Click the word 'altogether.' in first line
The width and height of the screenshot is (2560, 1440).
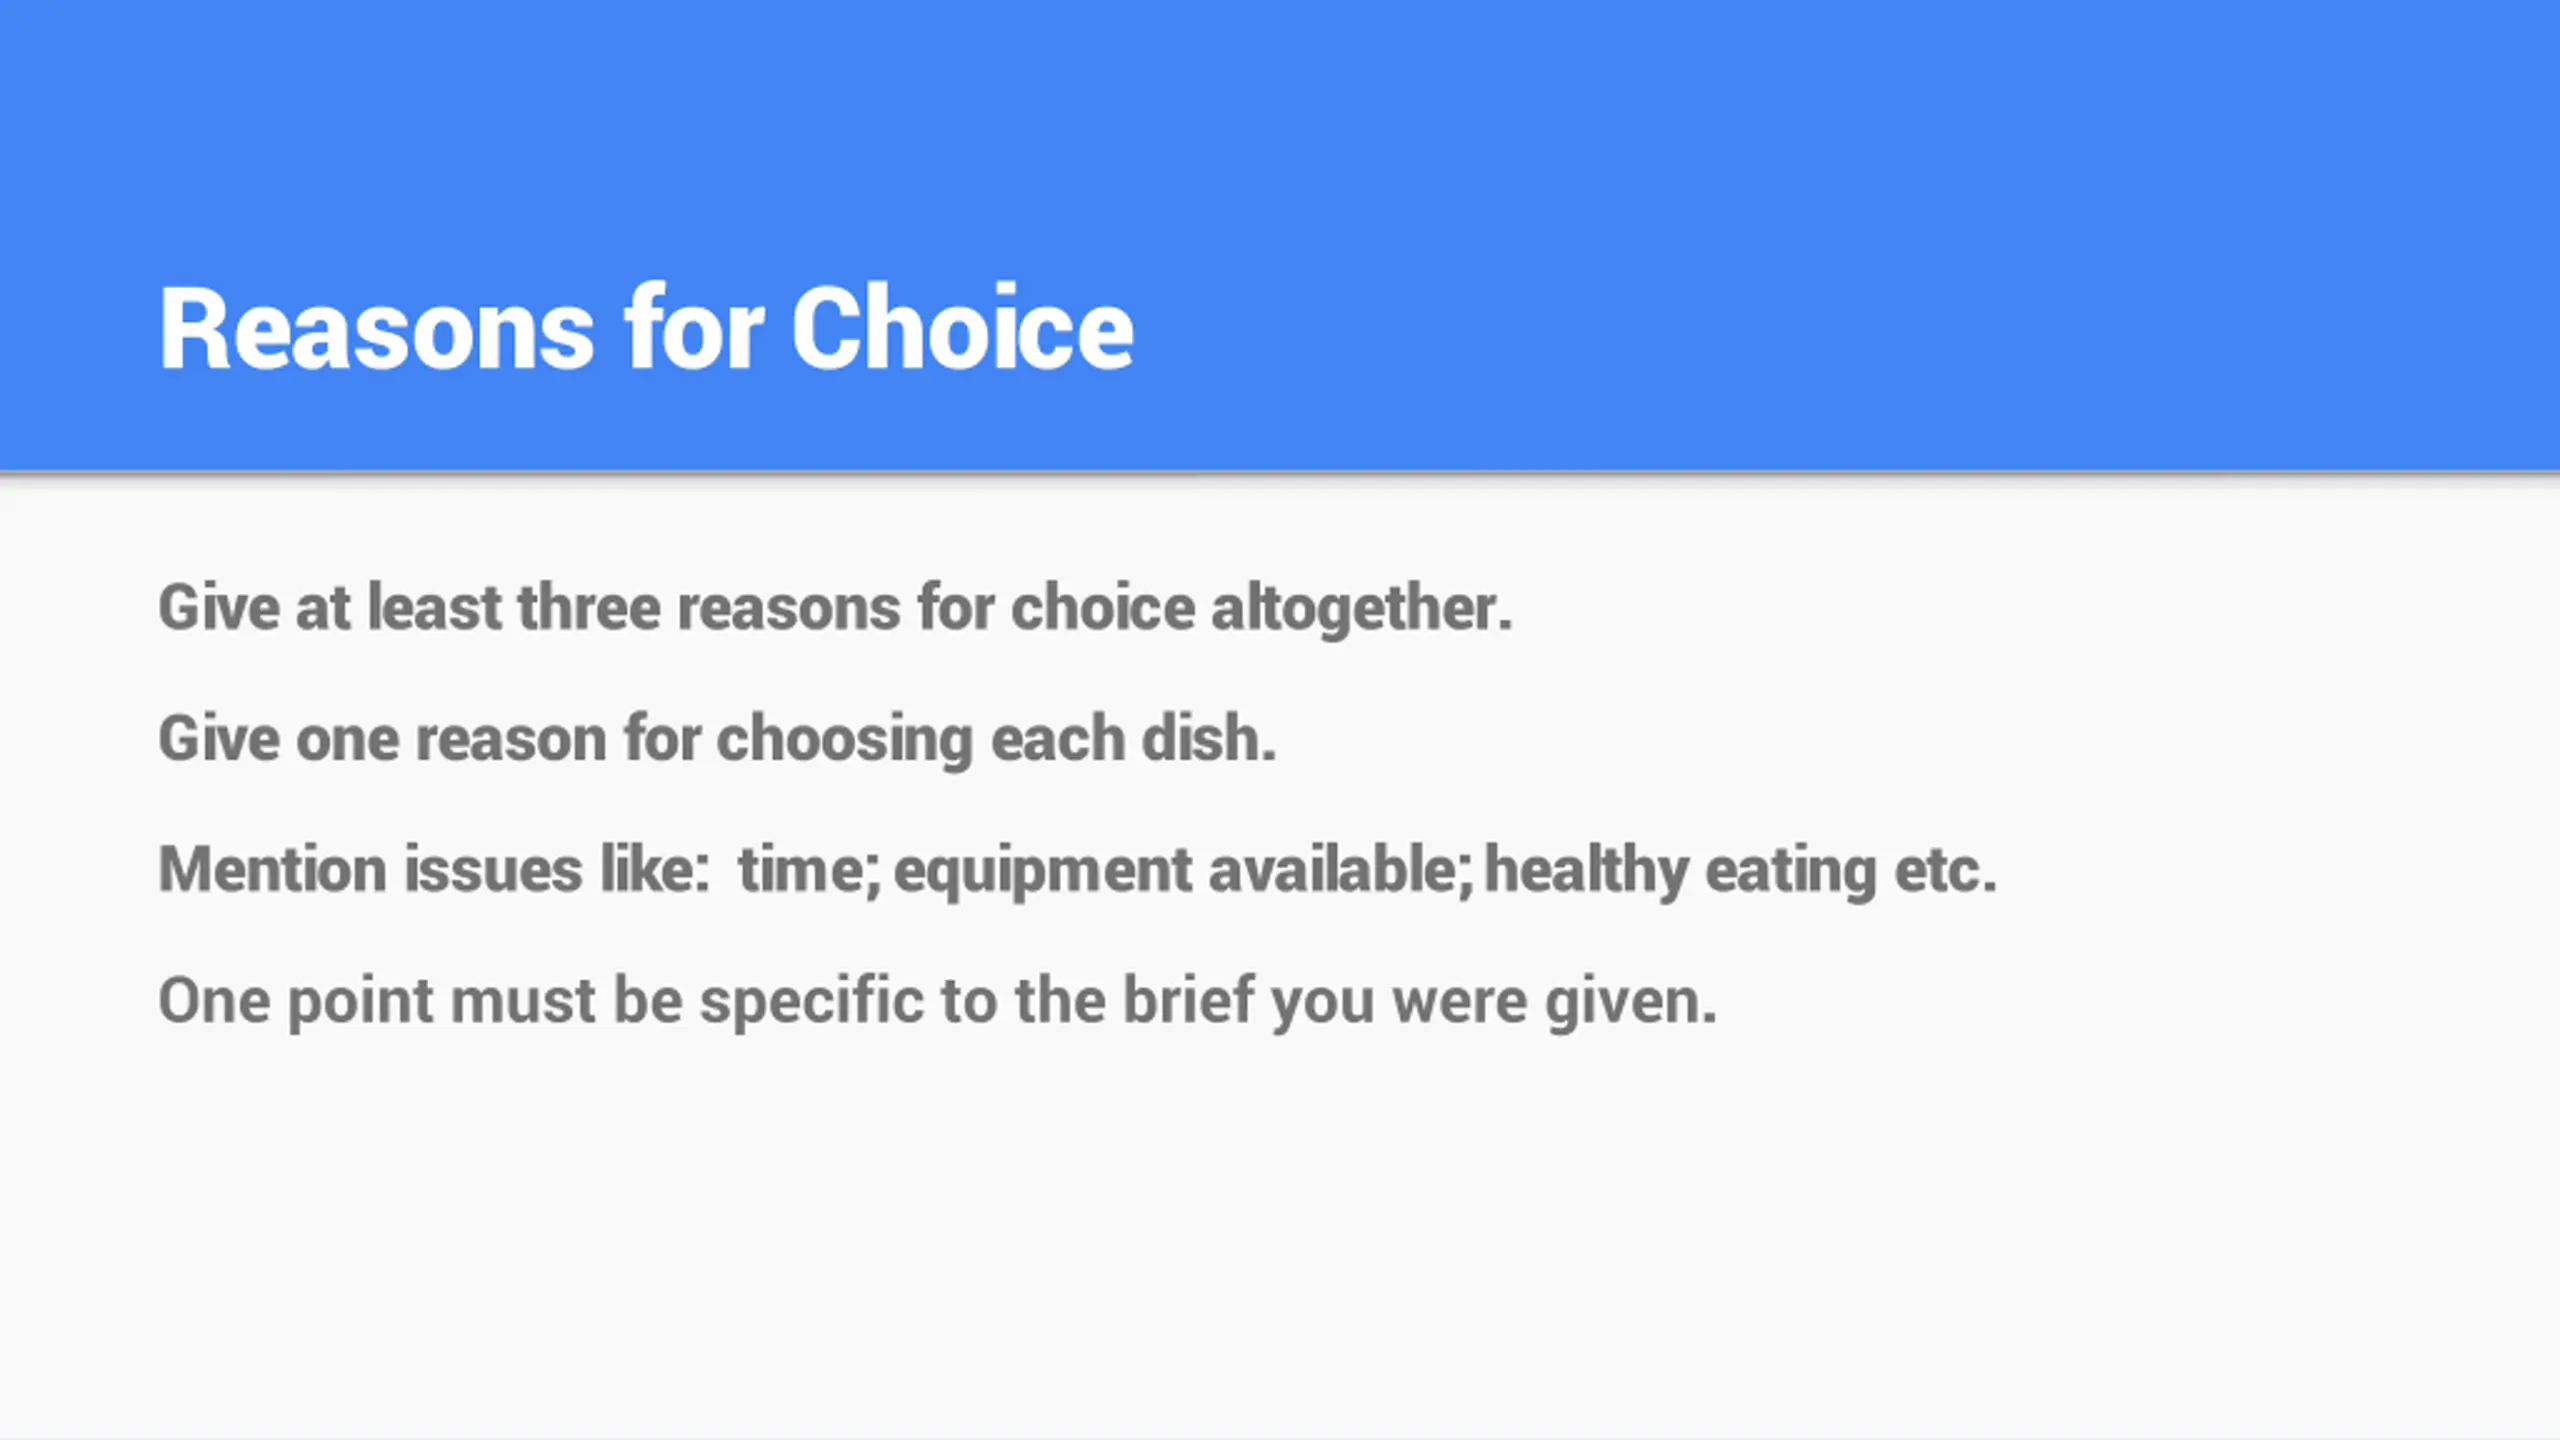click(1362, 608)
